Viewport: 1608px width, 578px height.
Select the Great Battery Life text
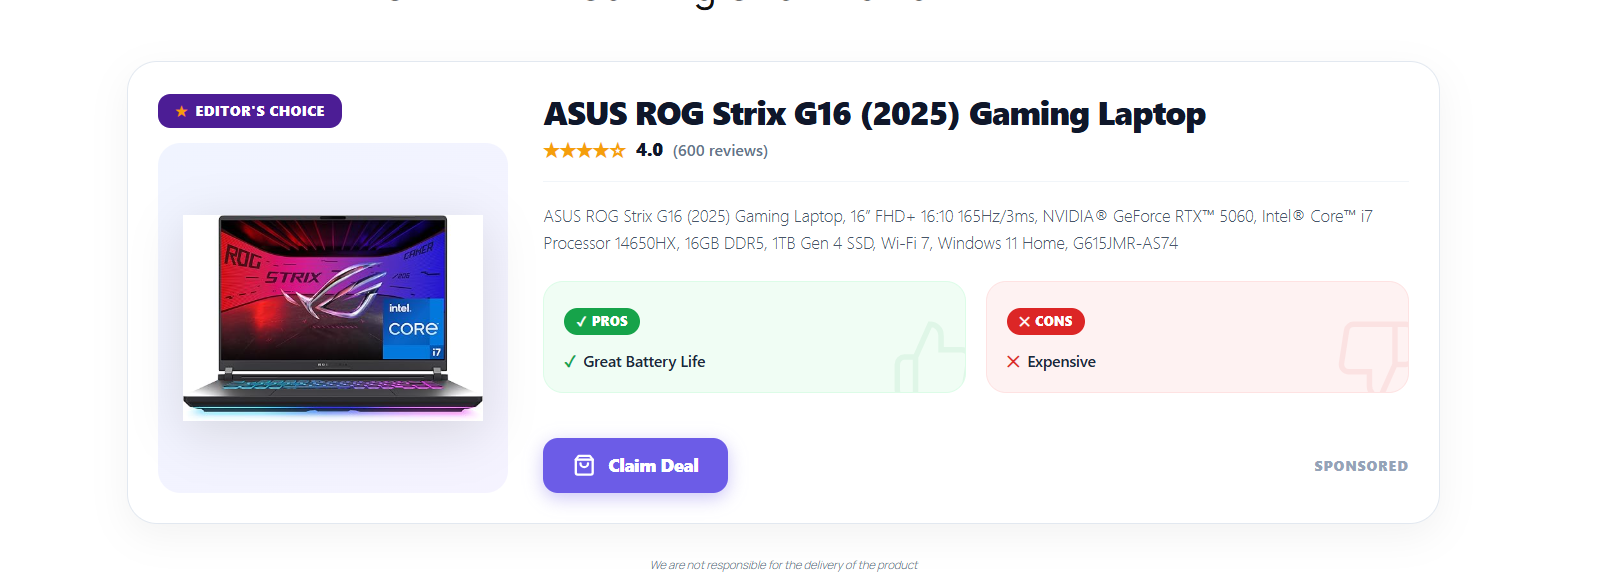click(x=644, y=362)
